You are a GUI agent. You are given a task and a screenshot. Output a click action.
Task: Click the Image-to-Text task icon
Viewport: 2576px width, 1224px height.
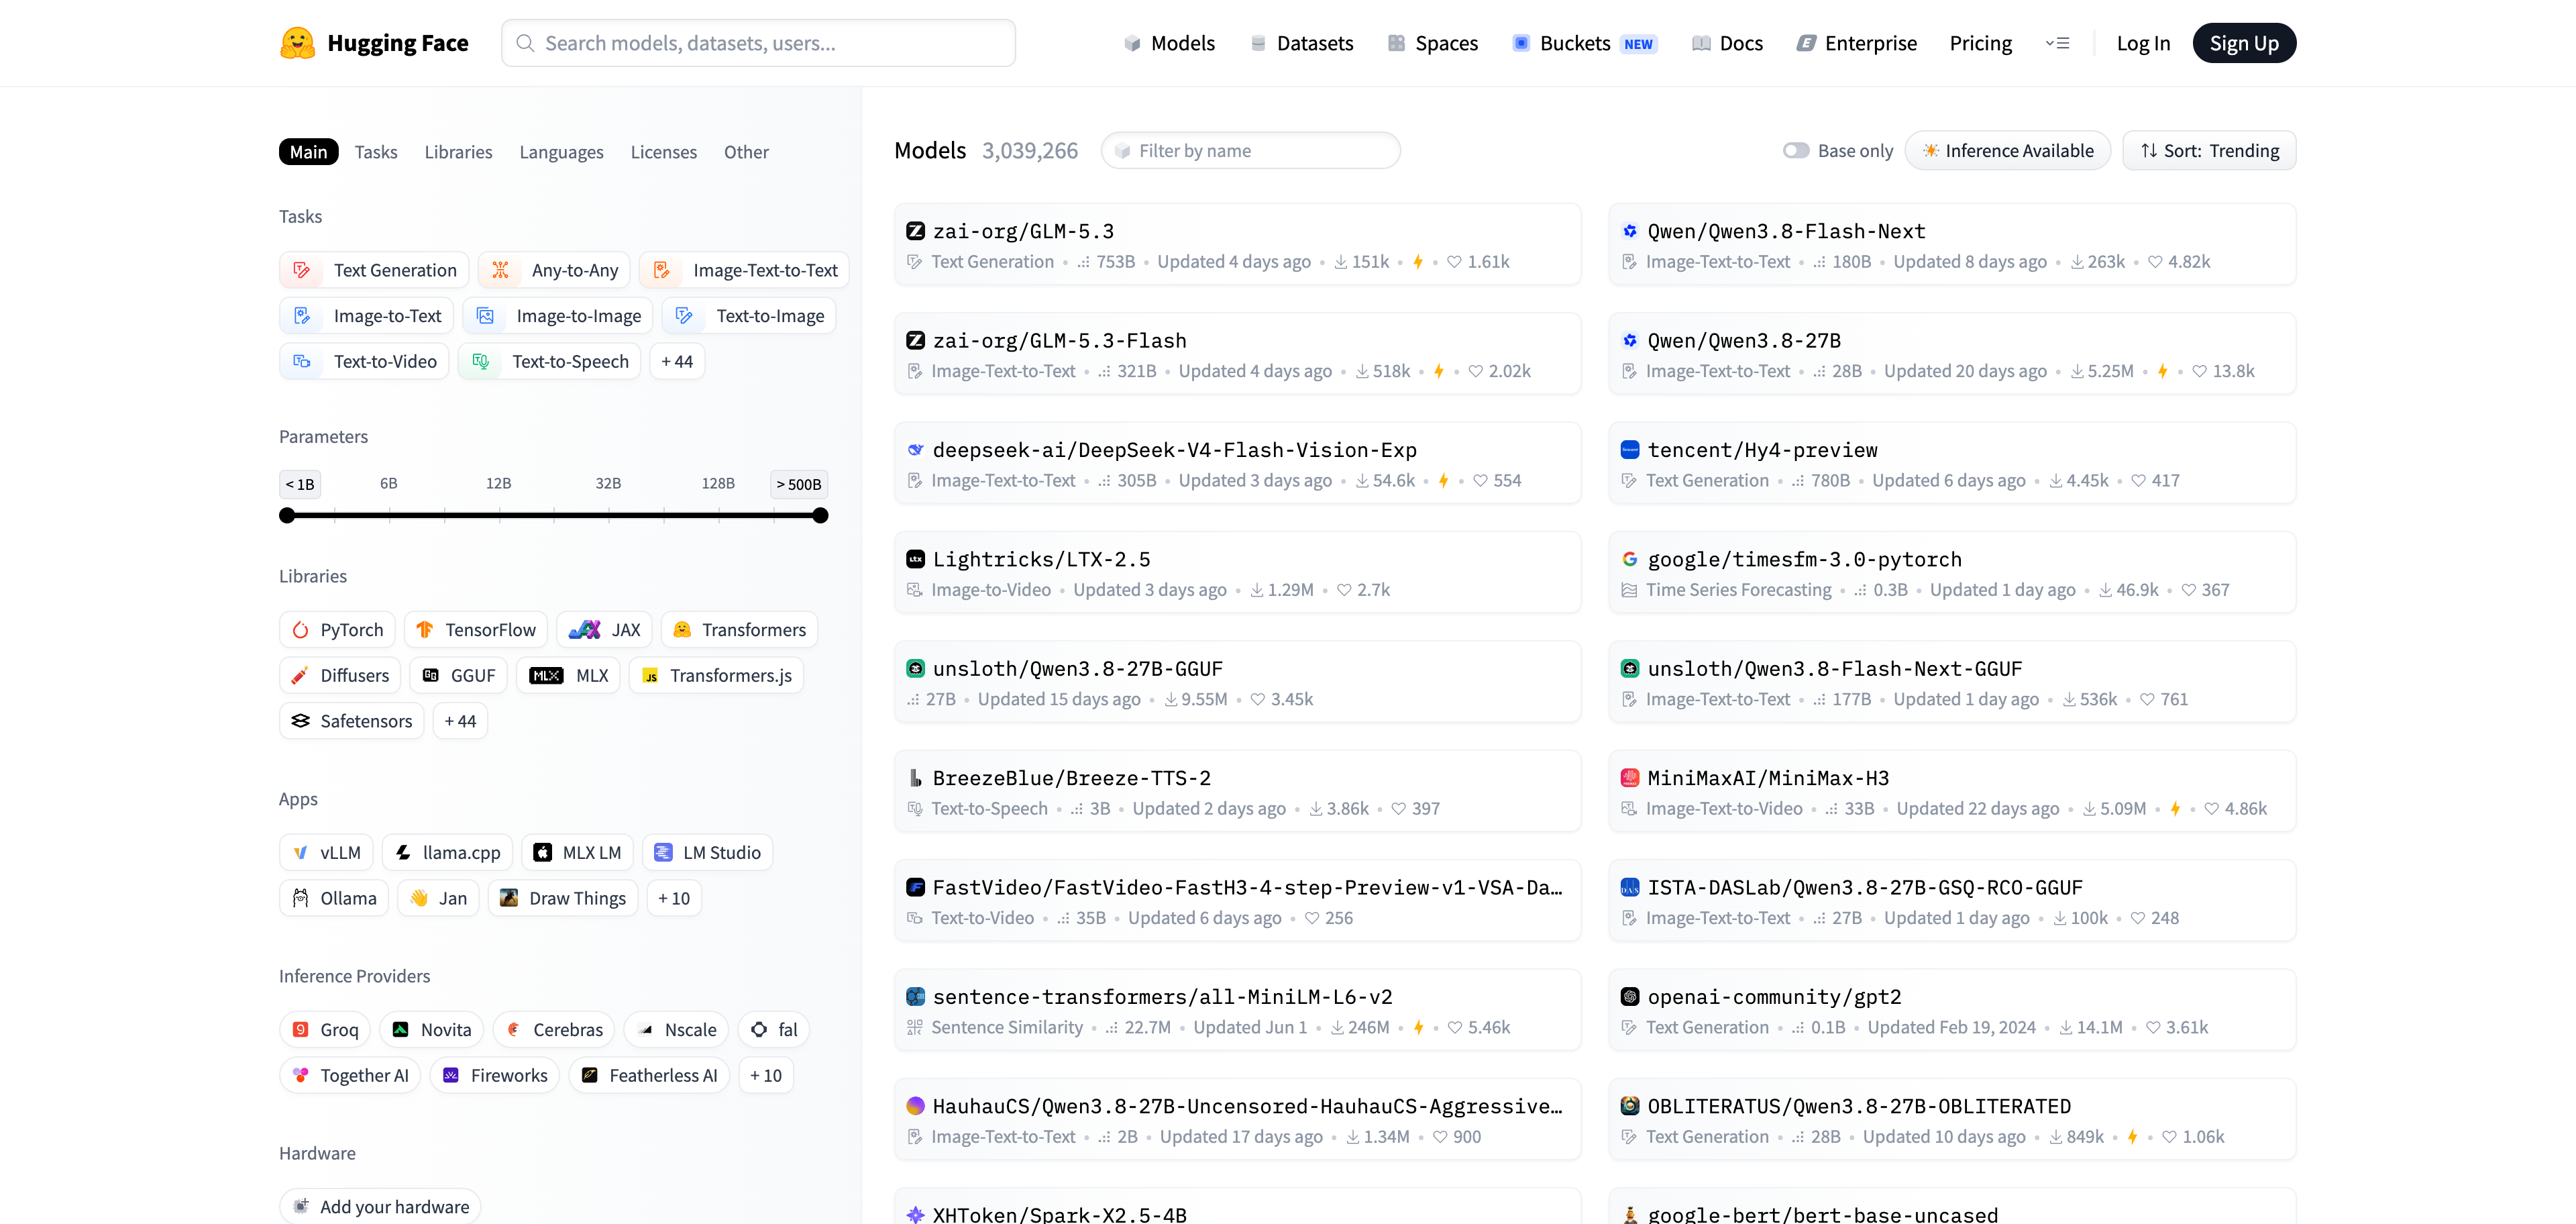tap(301, 316)
